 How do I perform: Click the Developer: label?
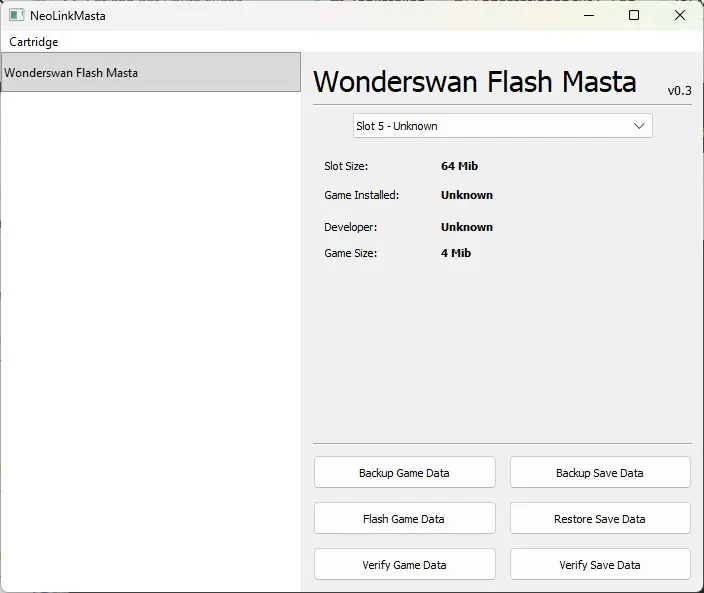coord(351,227)
